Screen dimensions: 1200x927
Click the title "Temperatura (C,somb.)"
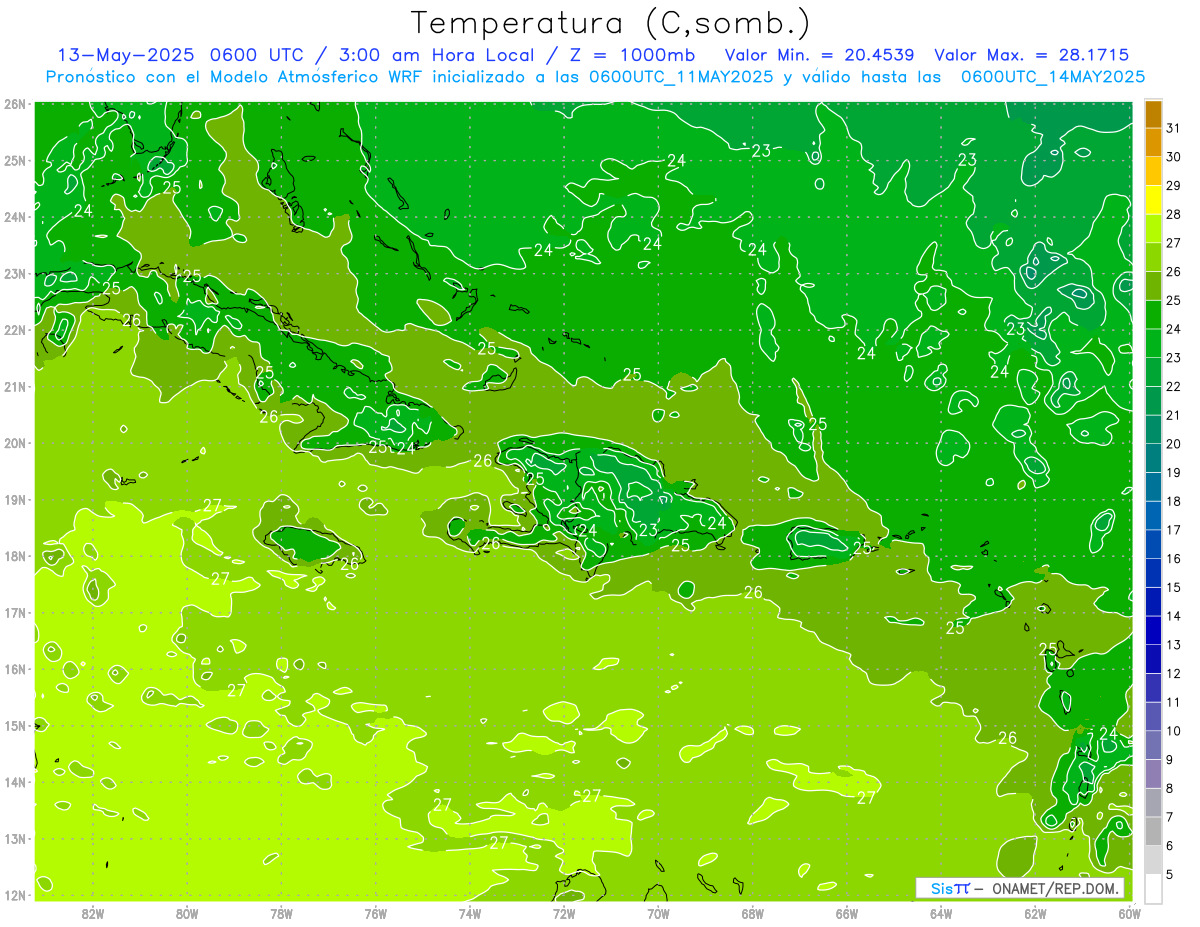[611, 23]
